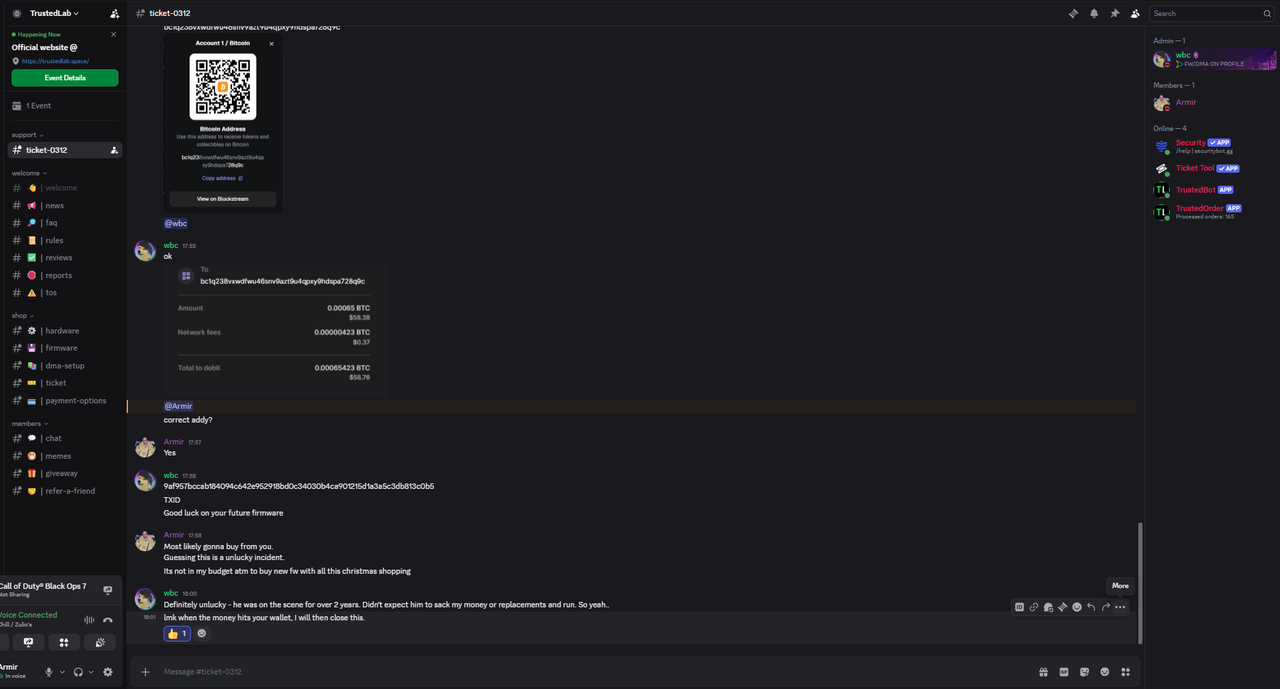Add members icon on ticket-0312 channel
Screen dimensions: 1280x689
click(114, 150)
